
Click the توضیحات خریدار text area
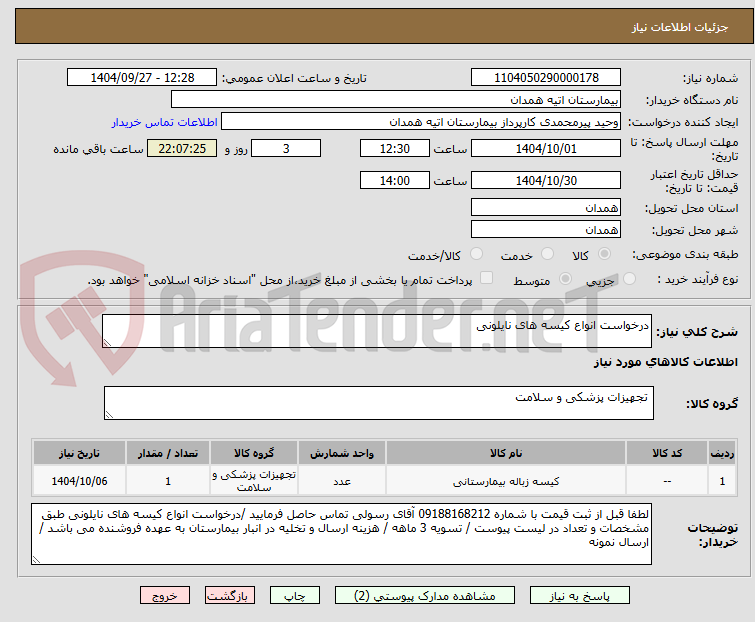pyautogui.click(x=341, y=534)
